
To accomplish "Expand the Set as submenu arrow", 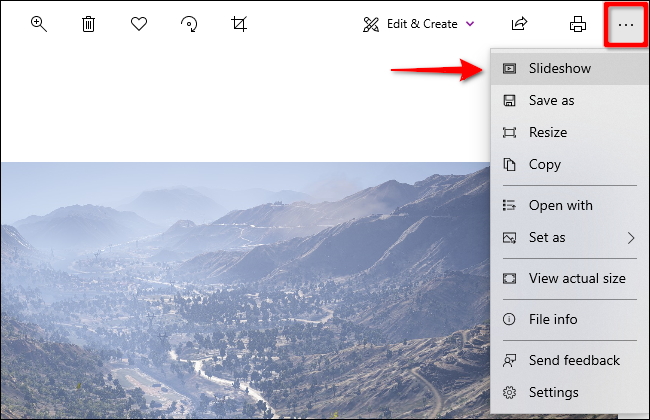I will click(631, 238).
